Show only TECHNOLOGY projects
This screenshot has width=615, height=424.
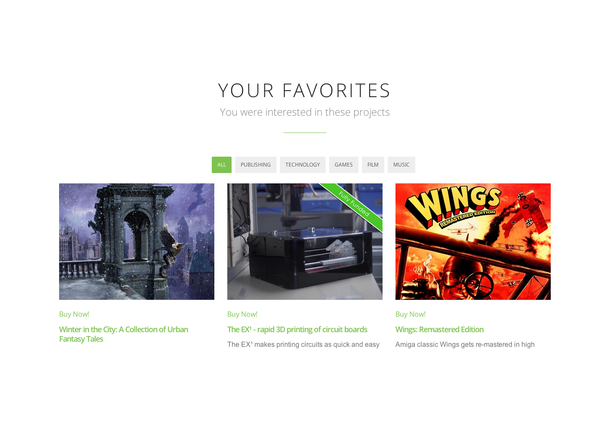(x=302, y=165)
